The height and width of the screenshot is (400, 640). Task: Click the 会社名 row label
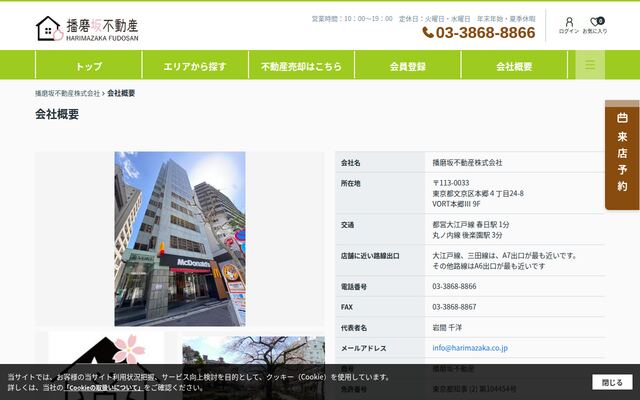click(351, 163)
